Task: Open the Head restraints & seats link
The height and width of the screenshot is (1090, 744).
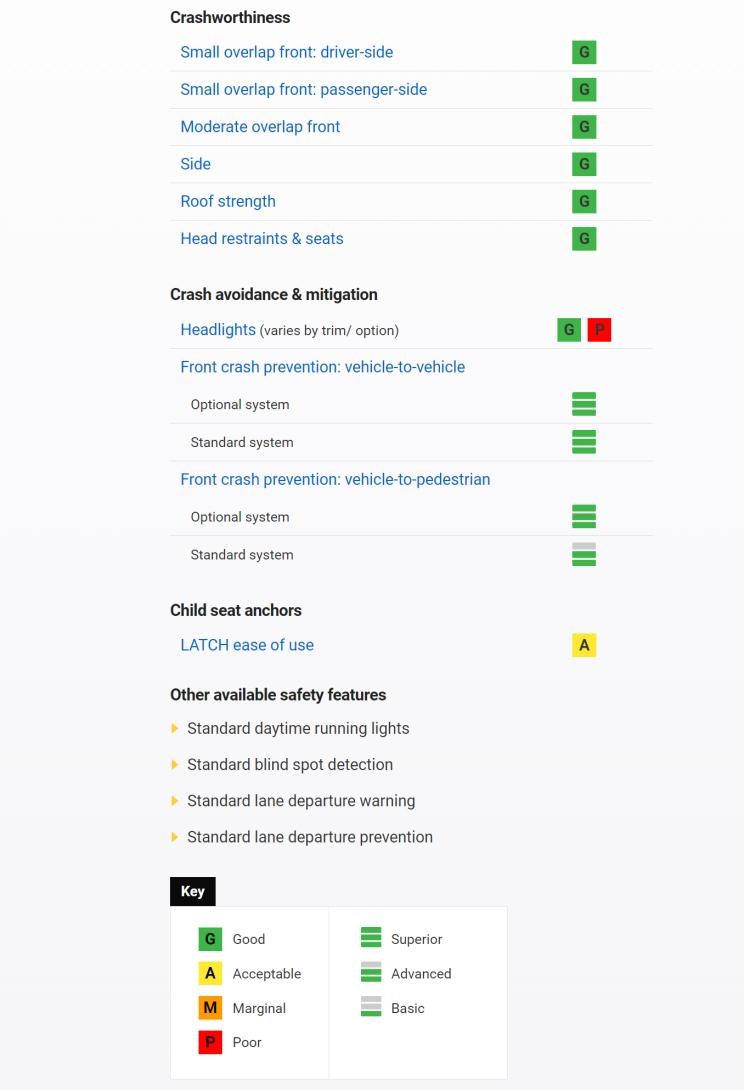Action: 262,238
